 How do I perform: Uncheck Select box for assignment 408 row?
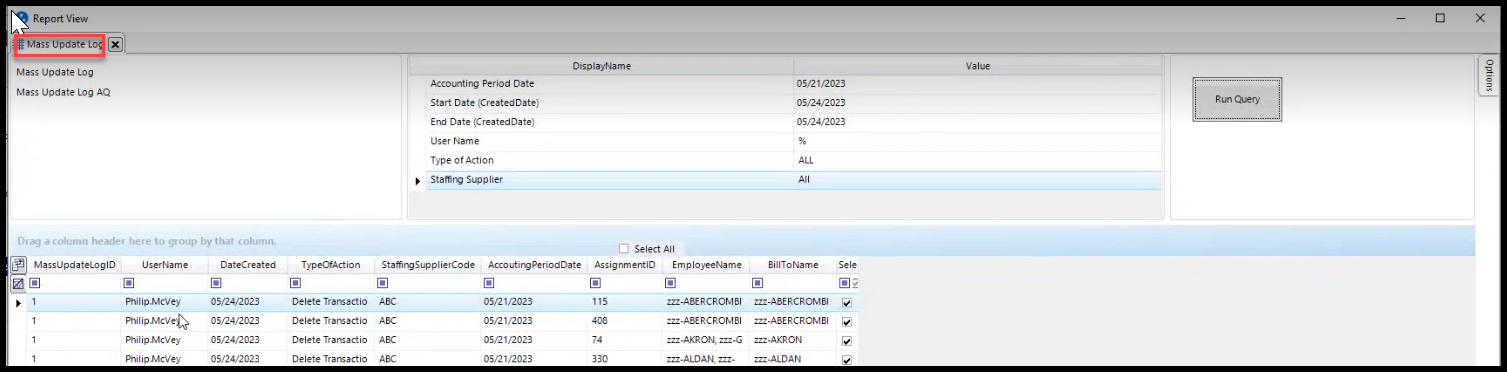[x=847, y=322]
